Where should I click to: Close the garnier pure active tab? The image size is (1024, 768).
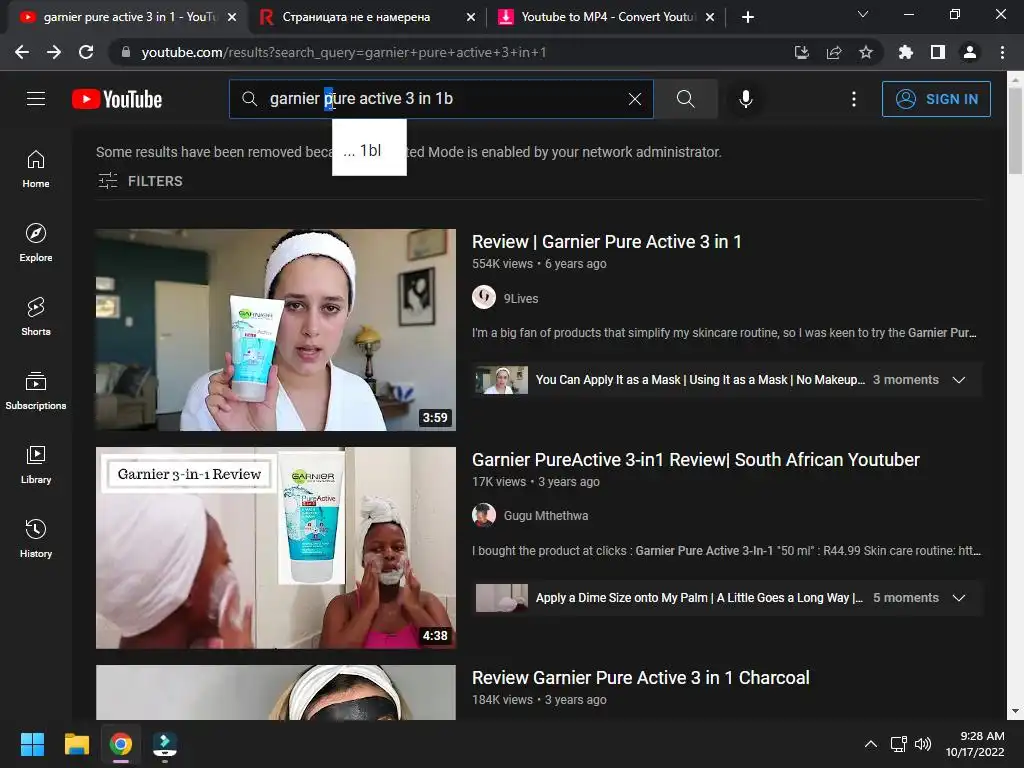[232, 17]
